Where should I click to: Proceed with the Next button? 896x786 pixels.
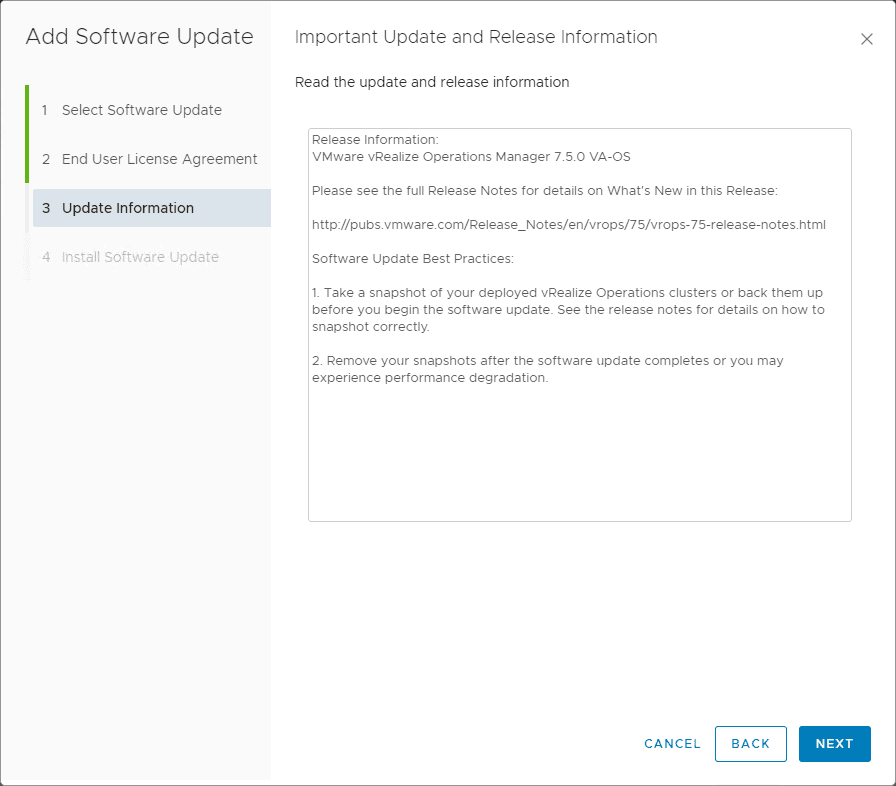point(834,744)
